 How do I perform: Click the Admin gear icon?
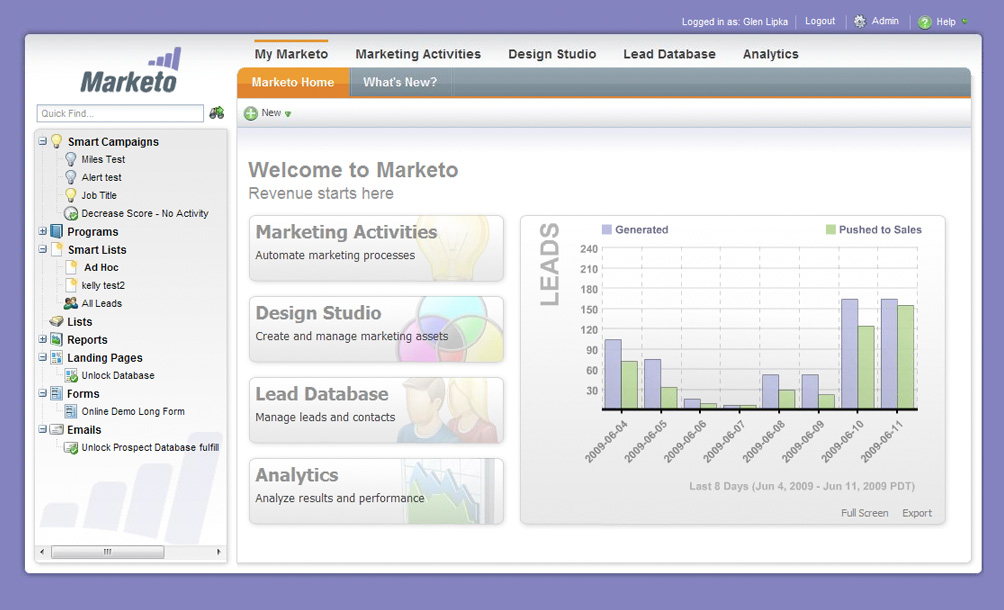859,21
